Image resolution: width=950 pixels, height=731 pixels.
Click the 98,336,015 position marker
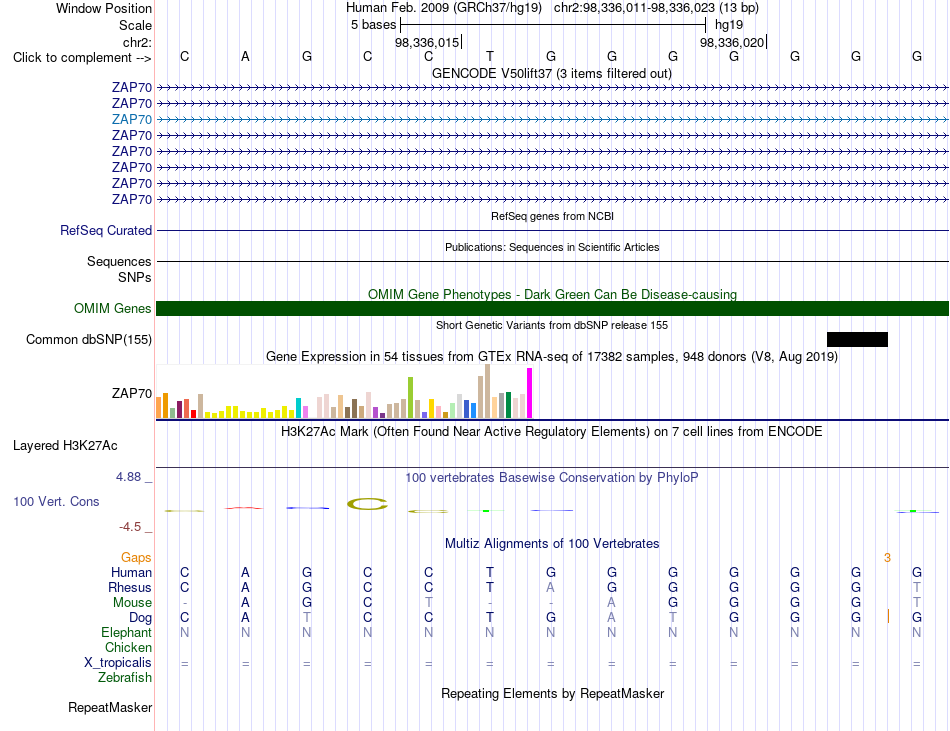click(x=427, y=42)
